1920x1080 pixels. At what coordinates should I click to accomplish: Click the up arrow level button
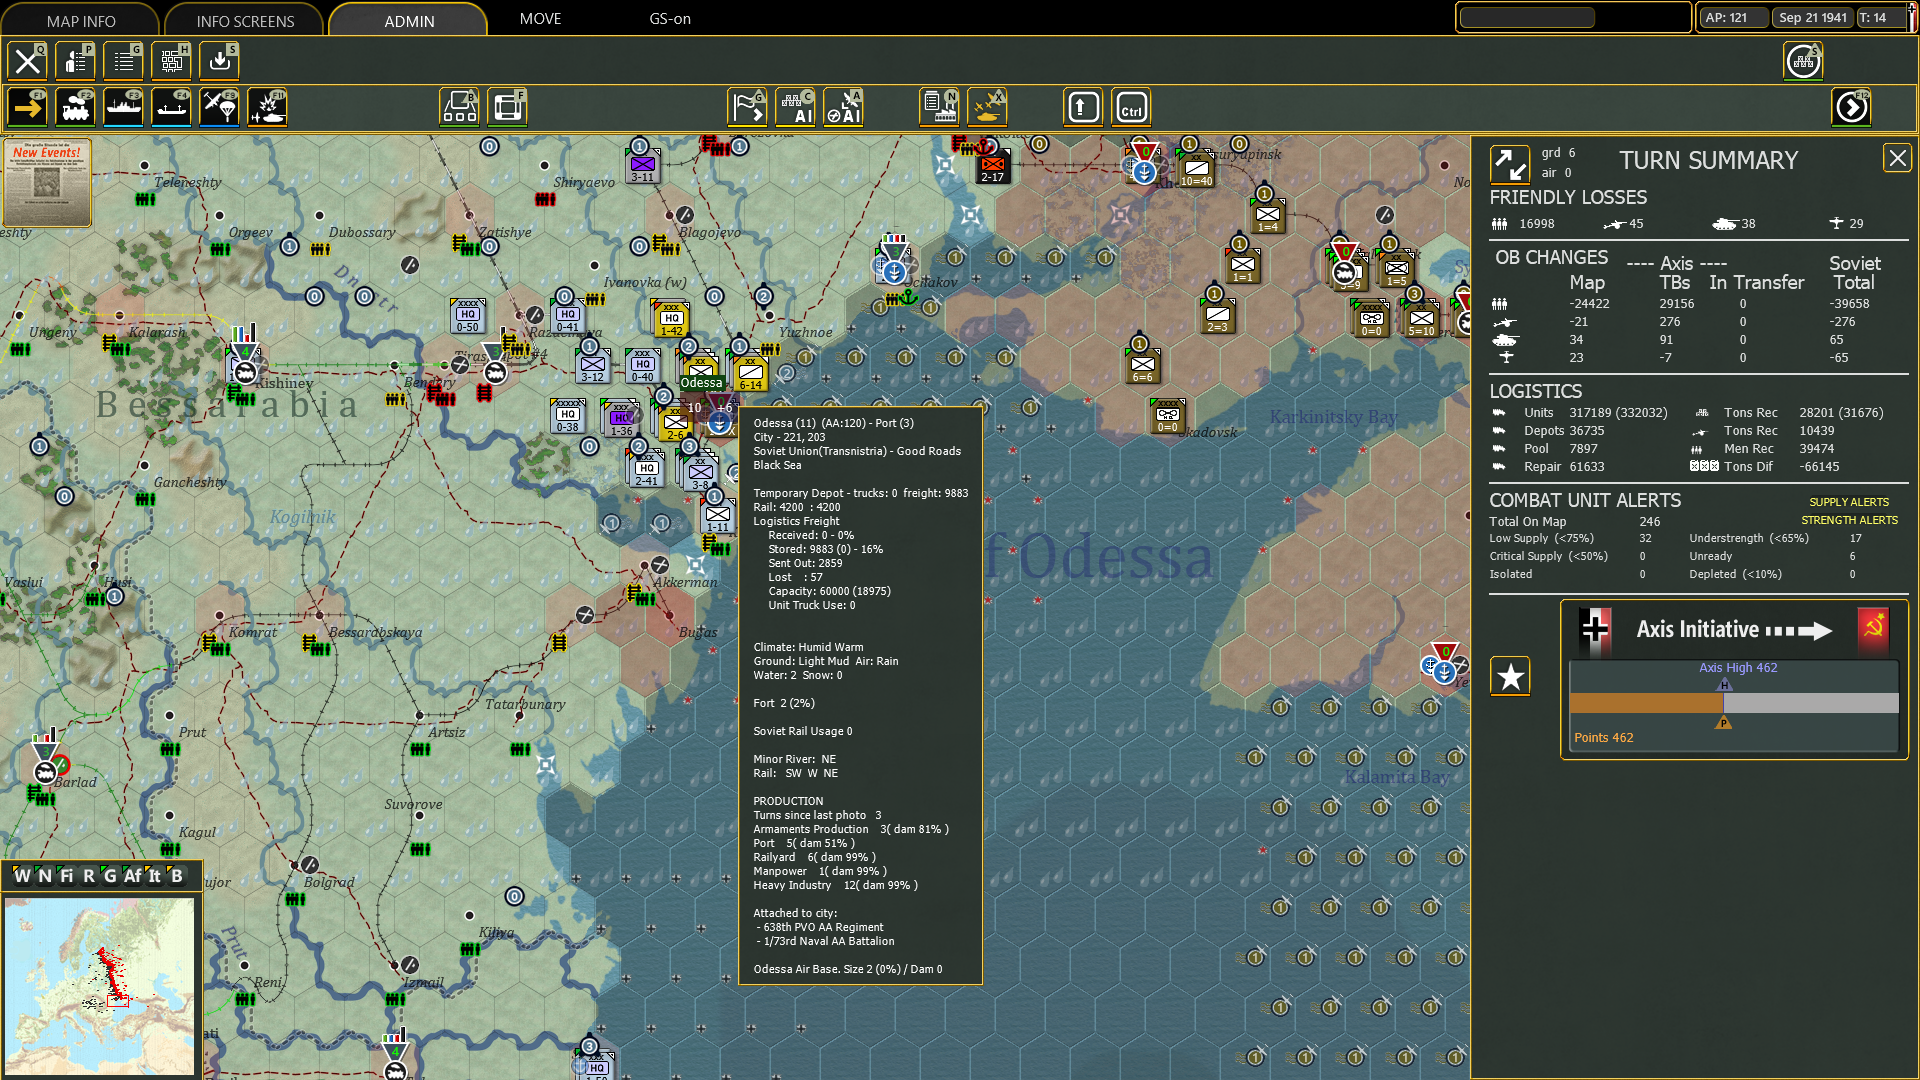[x=1083, y=107]
